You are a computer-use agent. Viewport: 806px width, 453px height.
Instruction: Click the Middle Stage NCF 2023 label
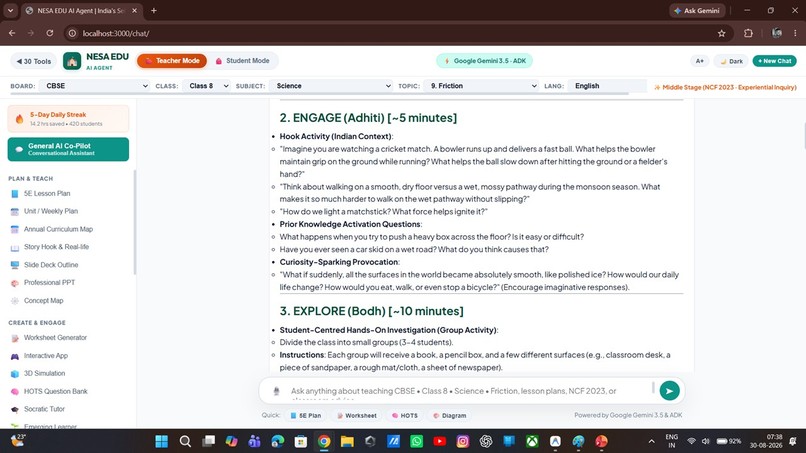(725, 87)
